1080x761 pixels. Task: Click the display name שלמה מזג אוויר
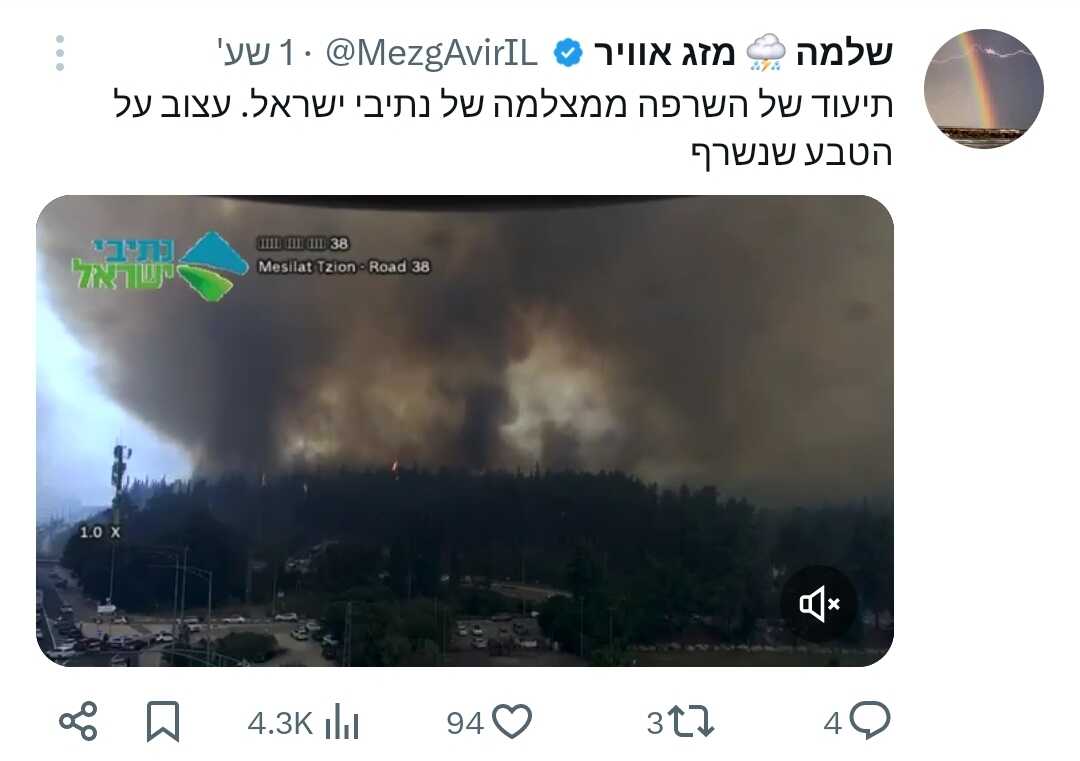[743, 53]
